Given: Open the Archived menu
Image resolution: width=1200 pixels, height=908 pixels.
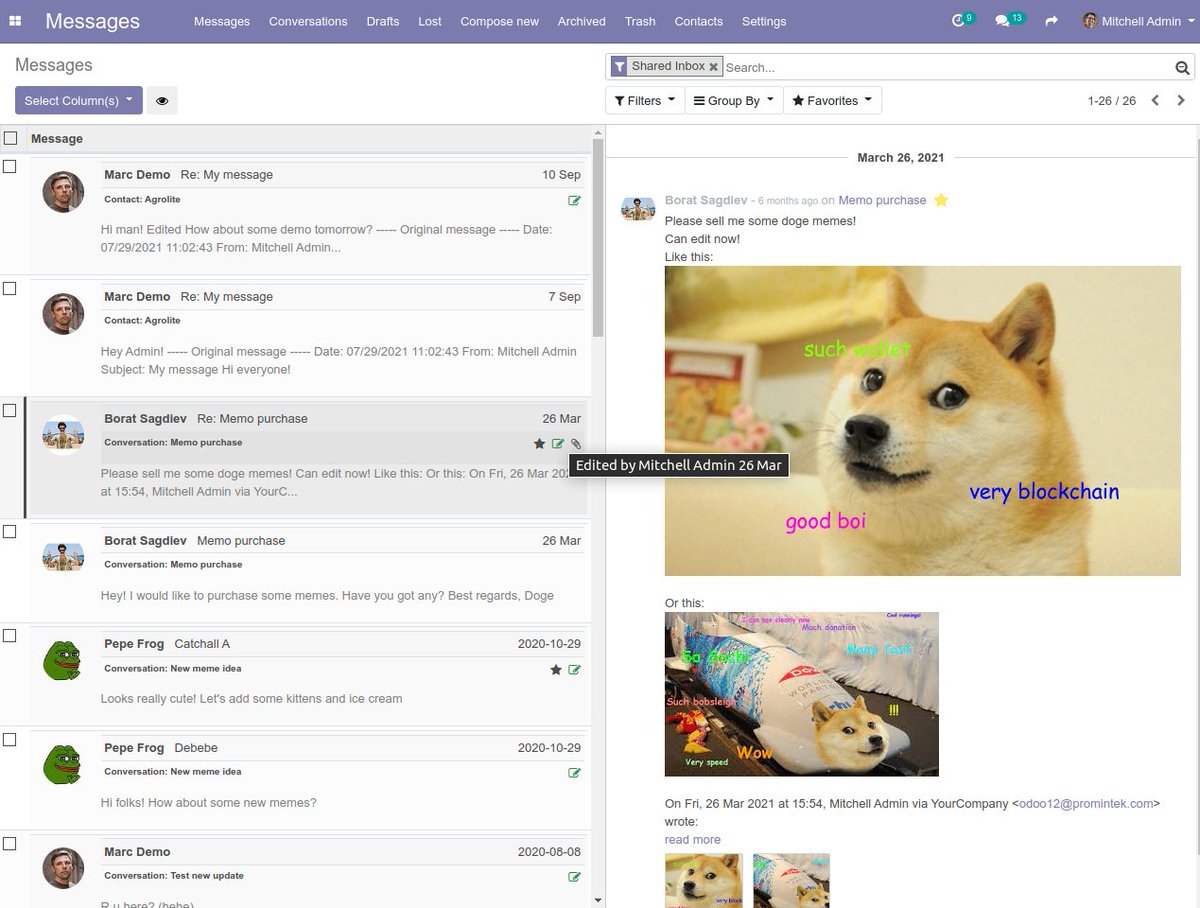Looking at the screenshot, I should (581, 21).
